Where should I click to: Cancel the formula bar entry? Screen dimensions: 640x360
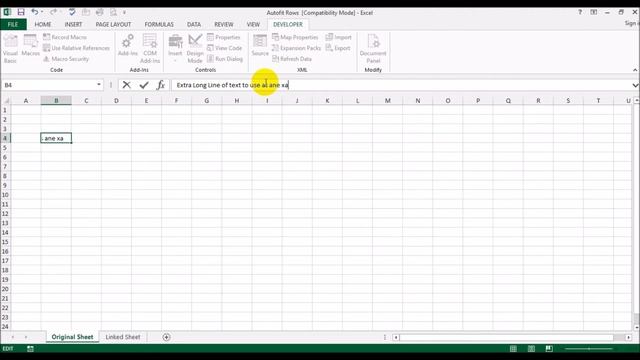(x=127, y=85)
